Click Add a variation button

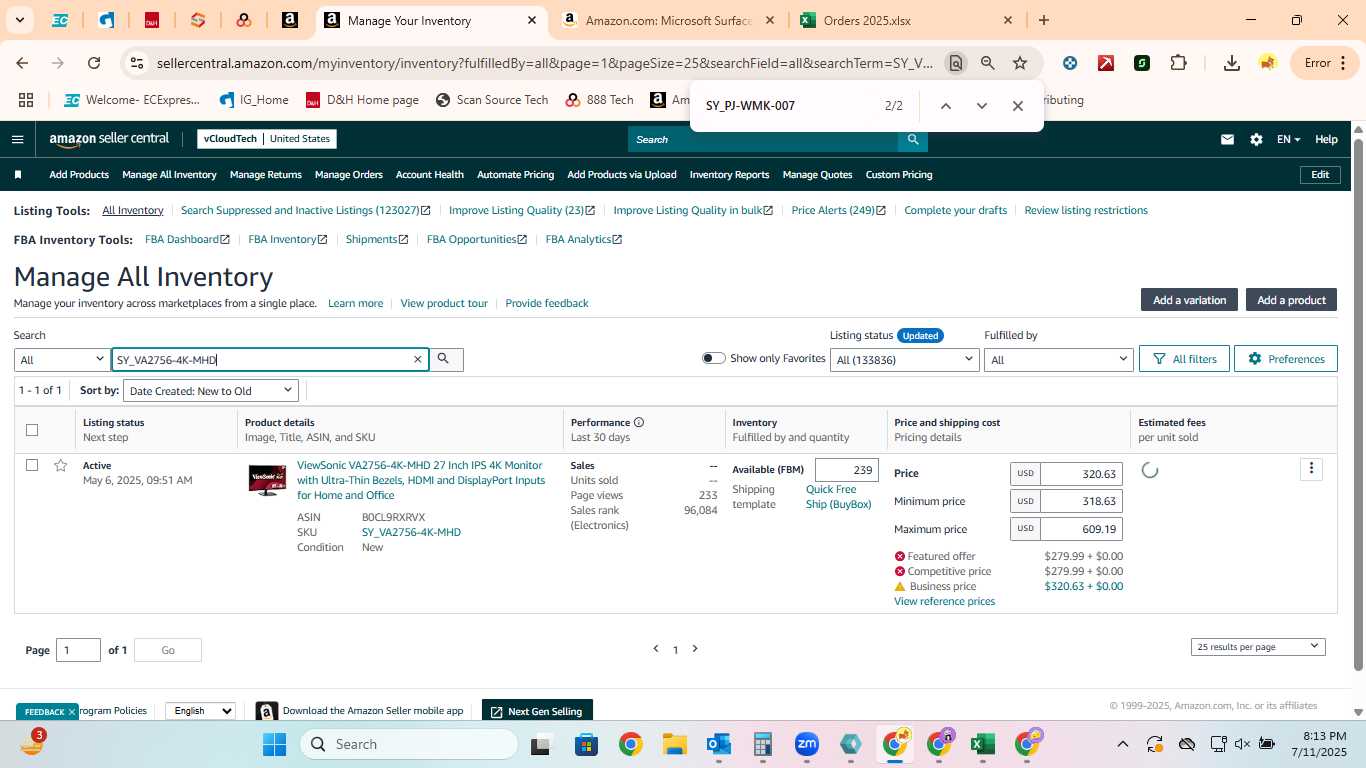(1190, 300)
